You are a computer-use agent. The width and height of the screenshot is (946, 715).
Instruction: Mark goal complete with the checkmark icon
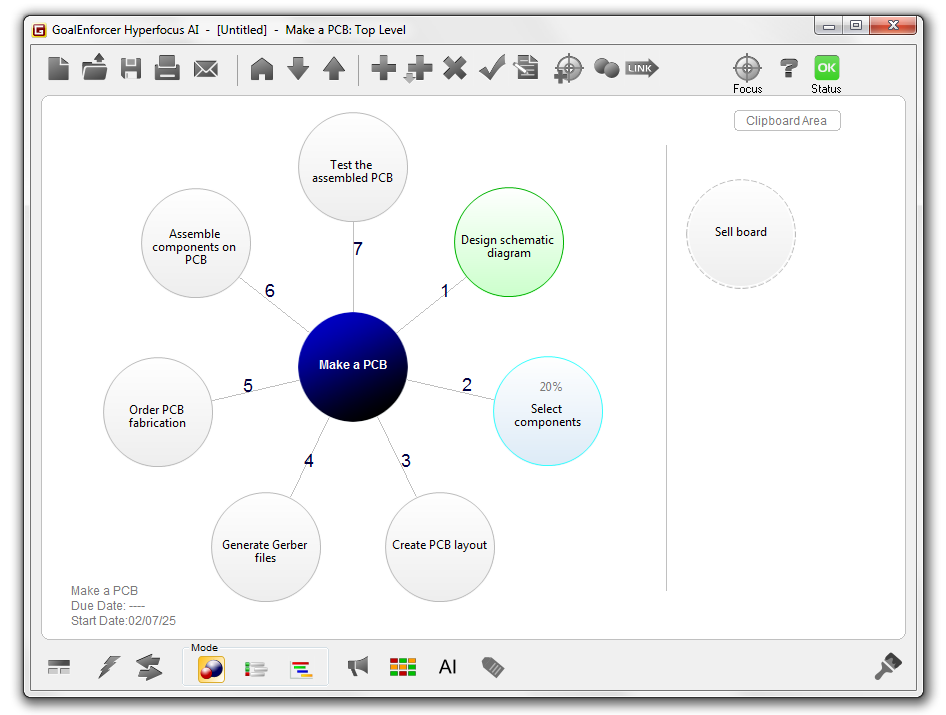(491, 68)
